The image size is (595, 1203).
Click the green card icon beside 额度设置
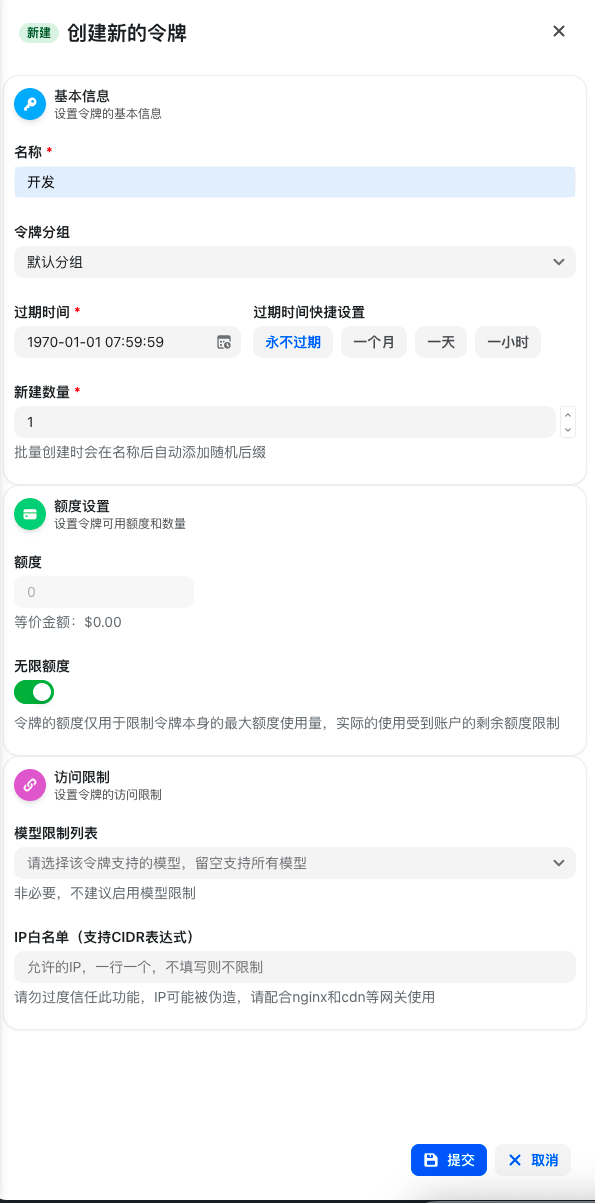30,514
